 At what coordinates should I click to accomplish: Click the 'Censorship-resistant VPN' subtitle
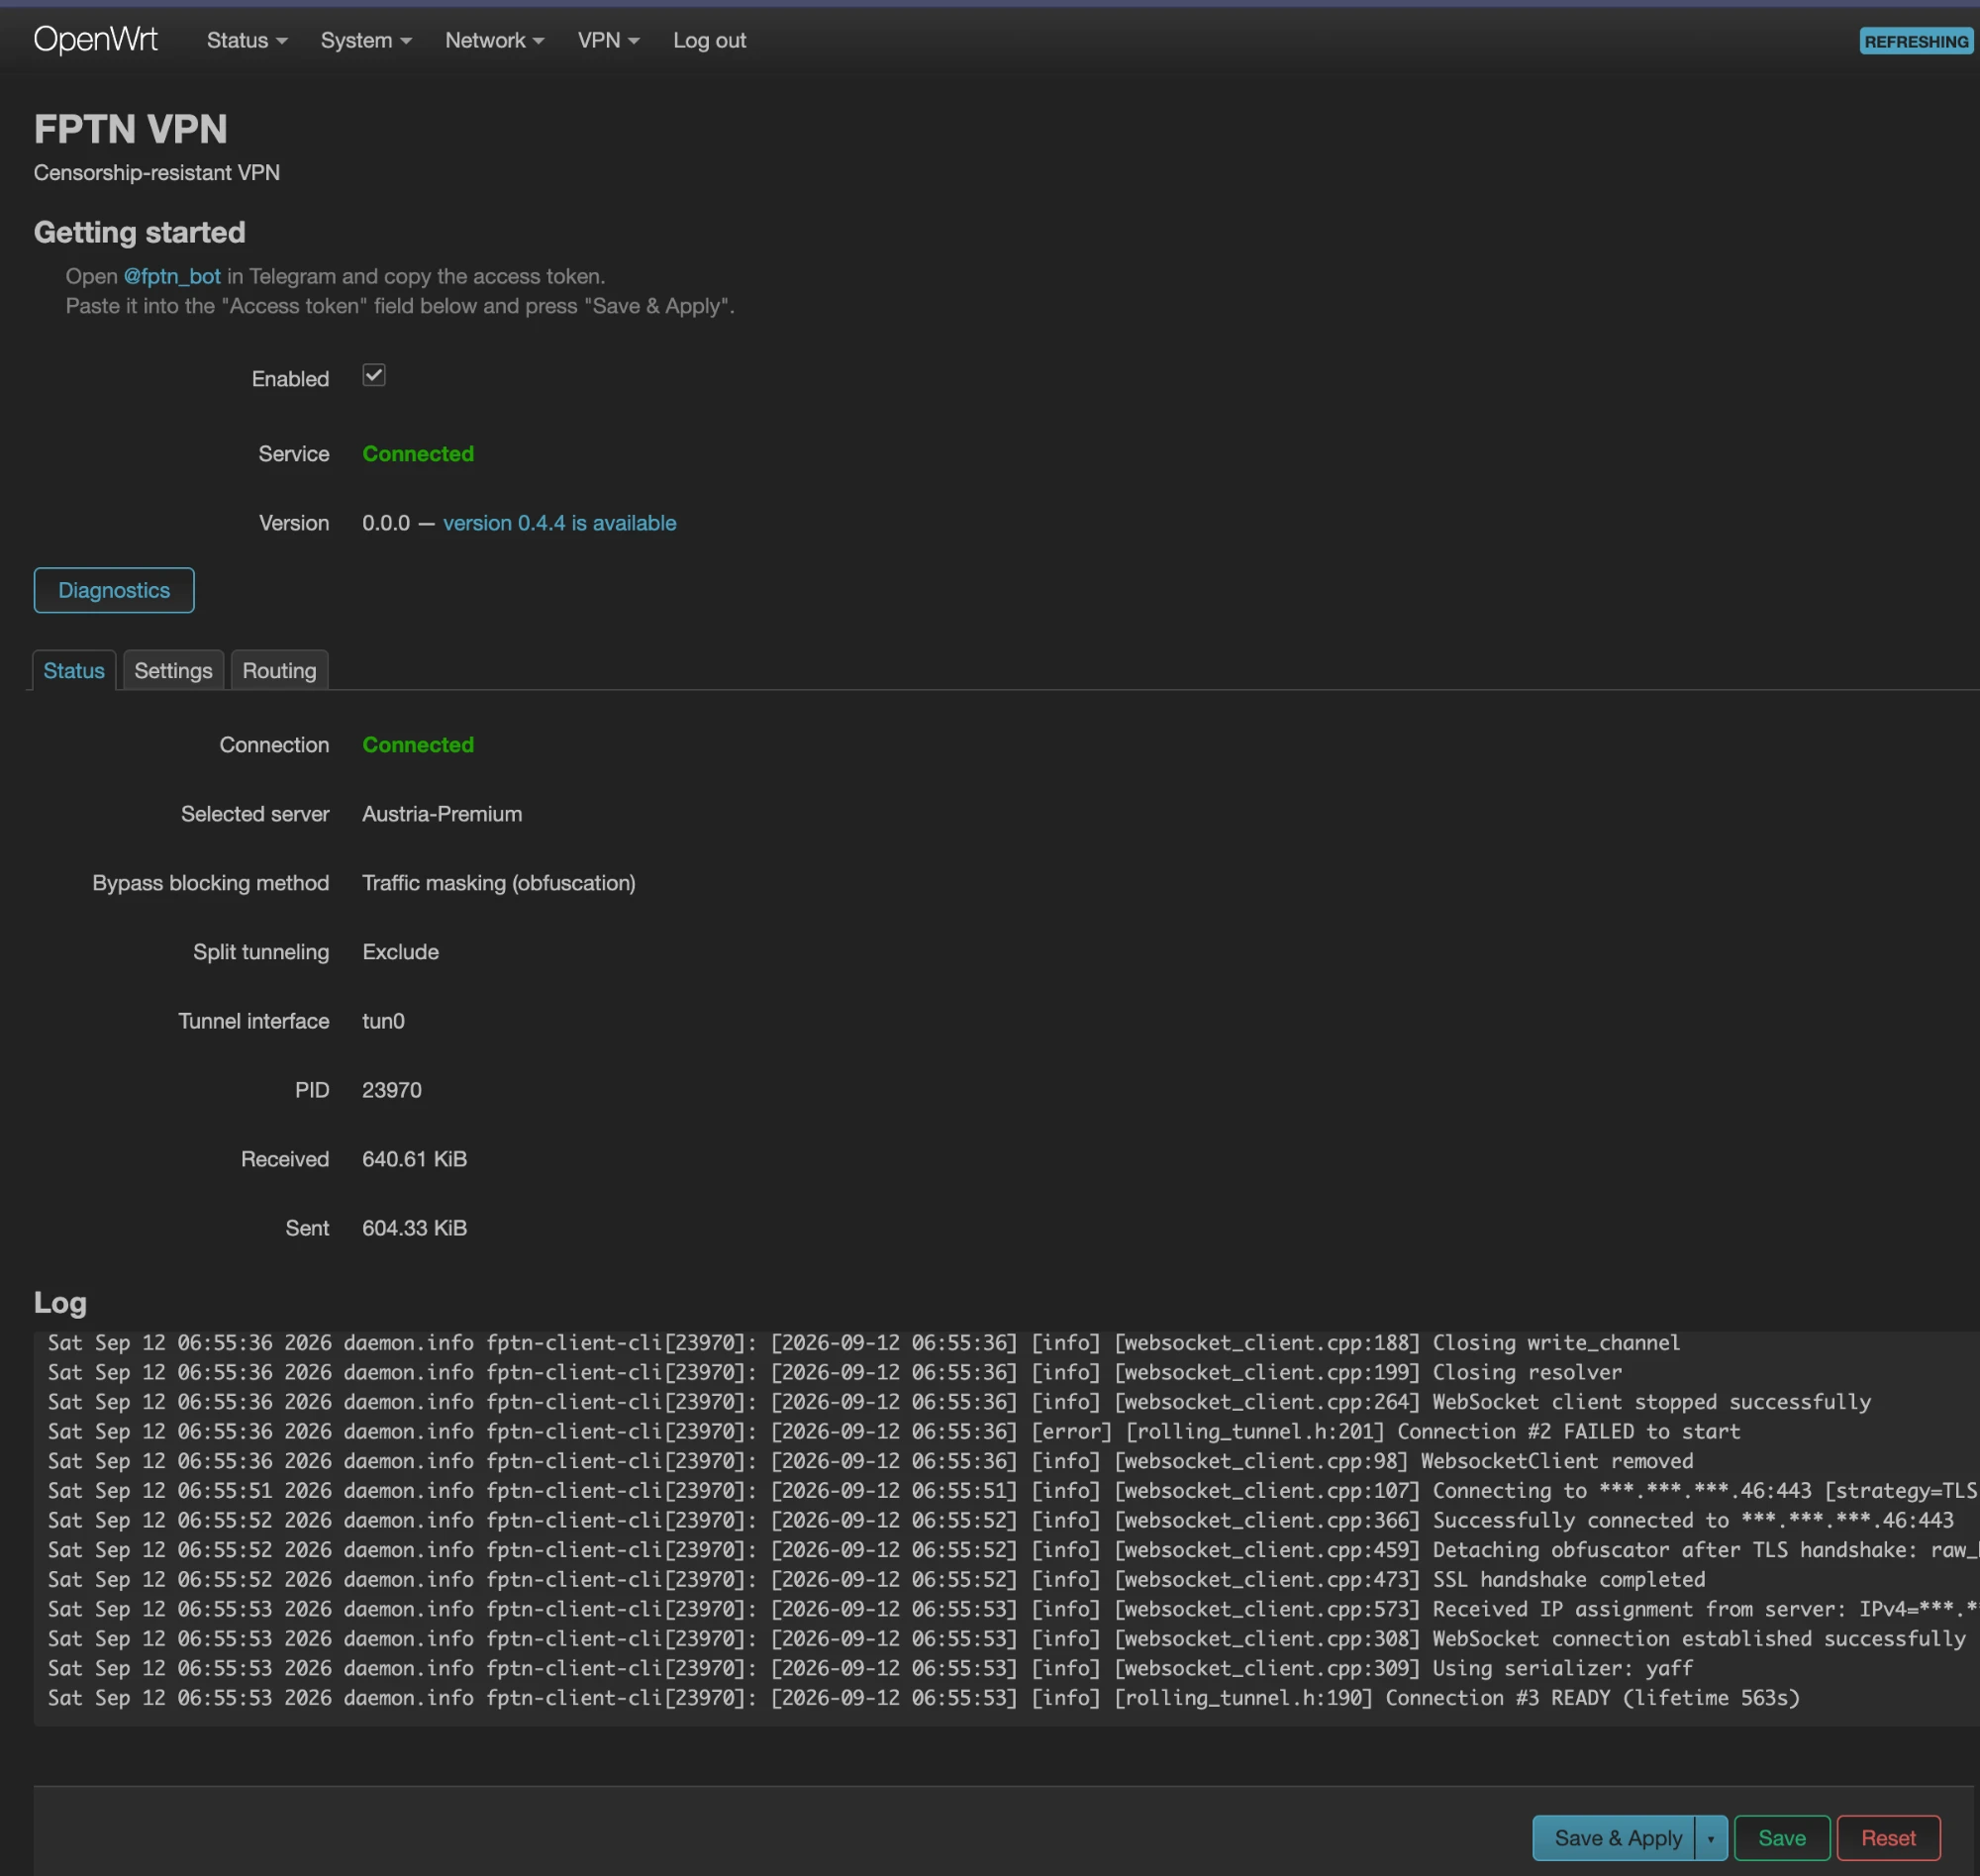tap(157, 173)
